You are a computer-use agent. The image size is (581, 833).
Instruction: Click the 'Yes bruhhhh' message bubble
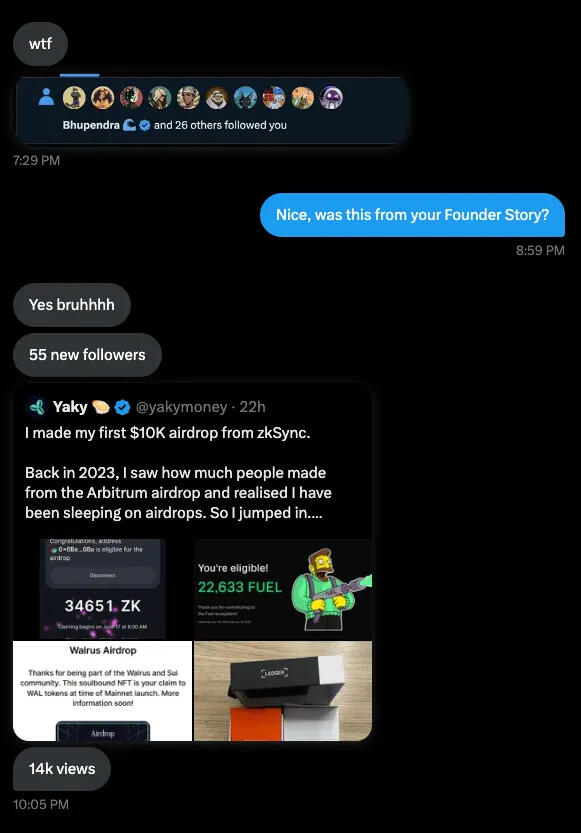tap(72, 304)
